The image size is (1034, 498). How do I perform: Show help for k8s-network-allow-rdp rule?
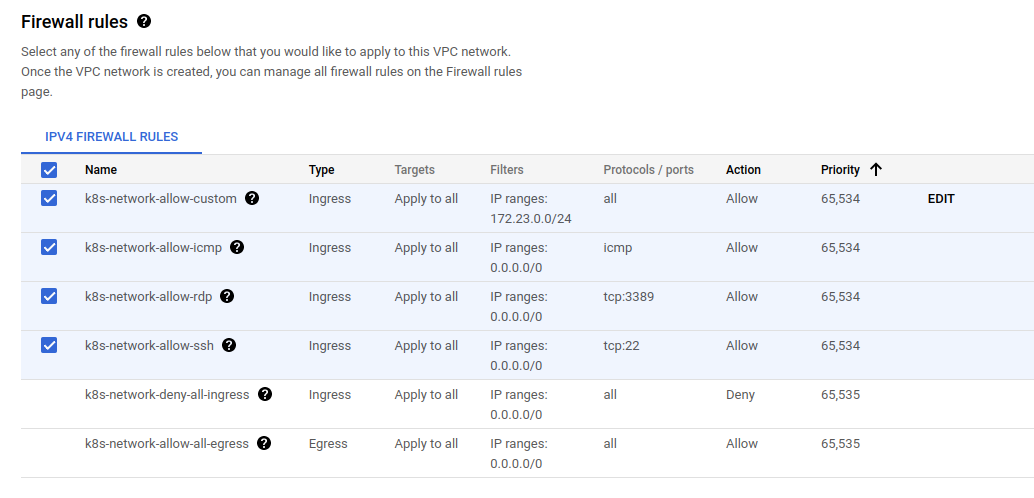pyautogui.click(x=227, y=296)
